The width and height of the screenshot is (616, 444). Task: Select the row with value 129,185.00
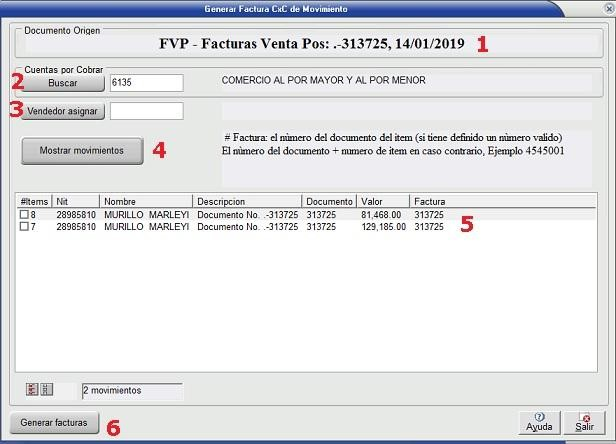click(300, 227)
